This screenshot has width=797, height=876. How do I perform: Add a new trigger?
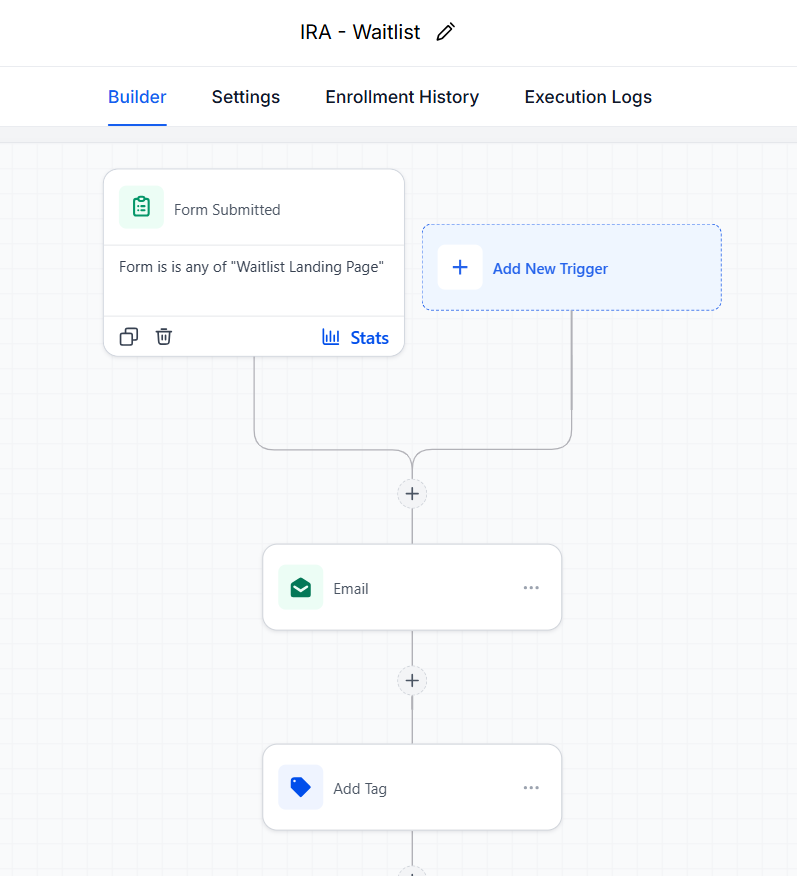pyautogui.click(x=571, y=268)
